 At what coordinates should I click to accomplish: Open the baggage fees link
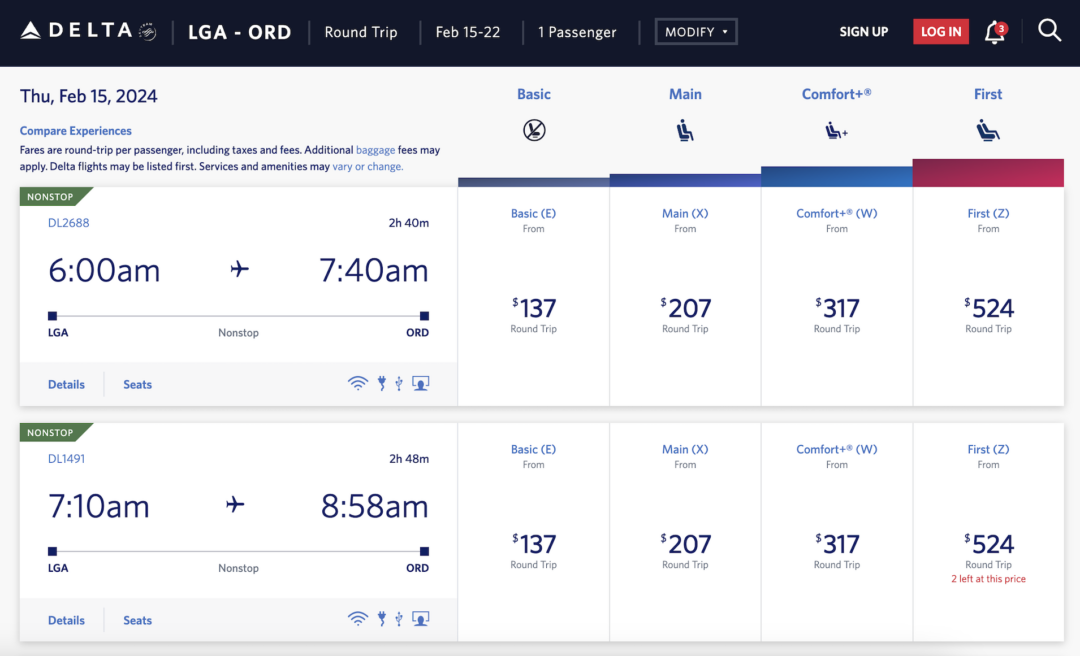[375, 148]
